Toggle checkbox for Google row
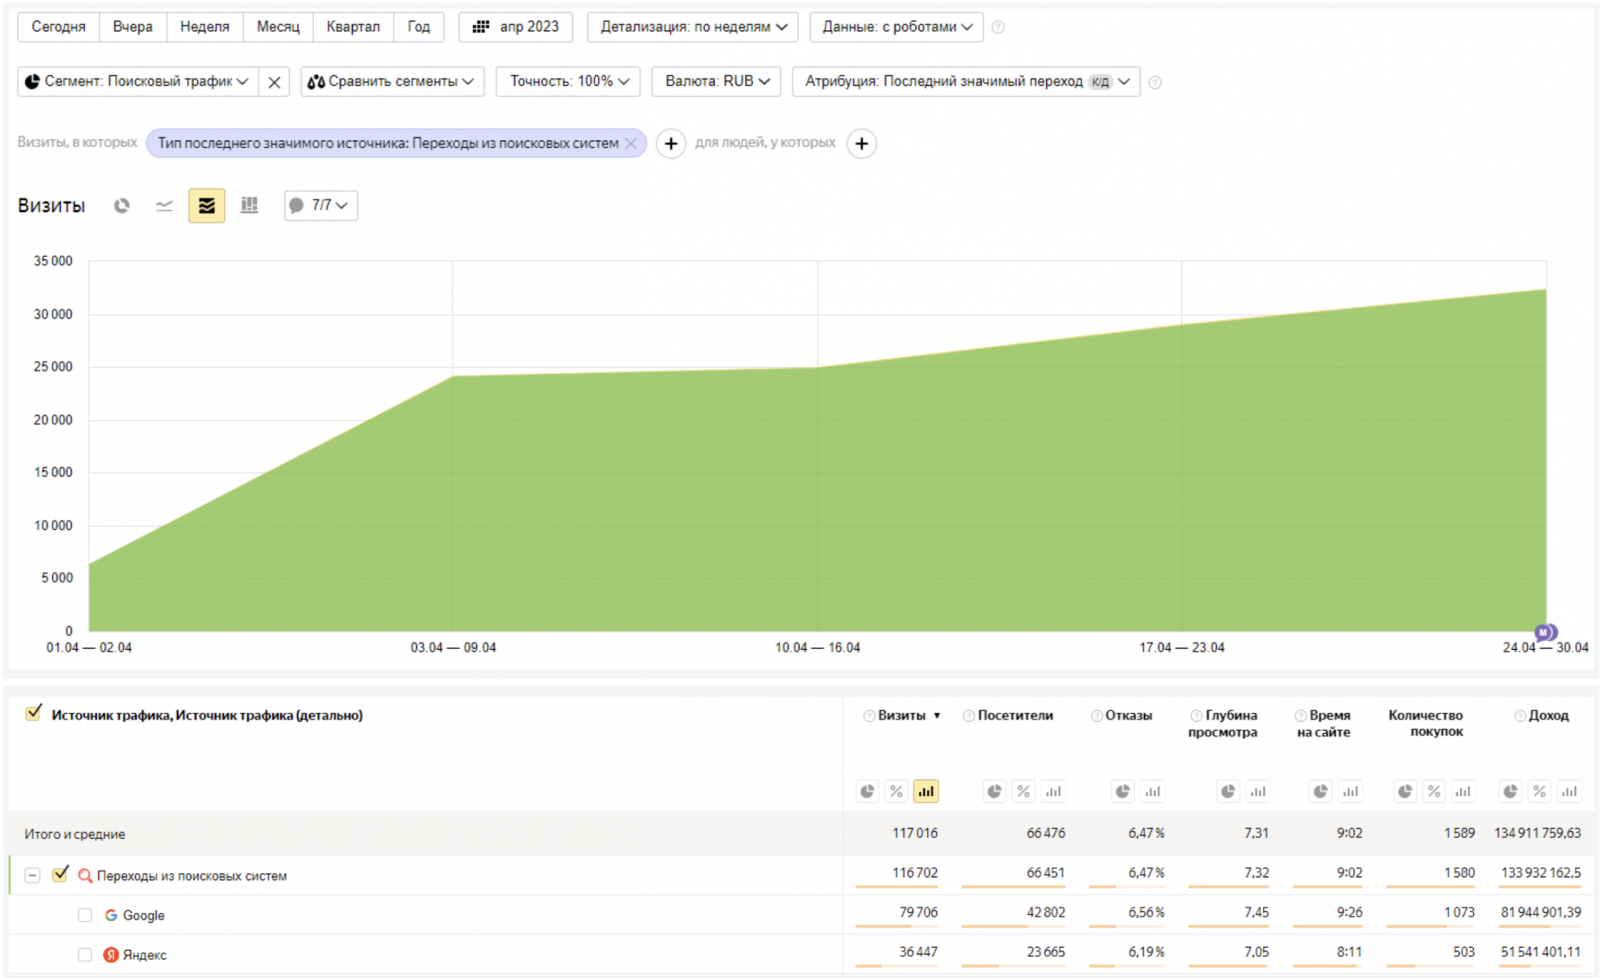The height and width of the screenshot is (978, 1600). point(85,915)
